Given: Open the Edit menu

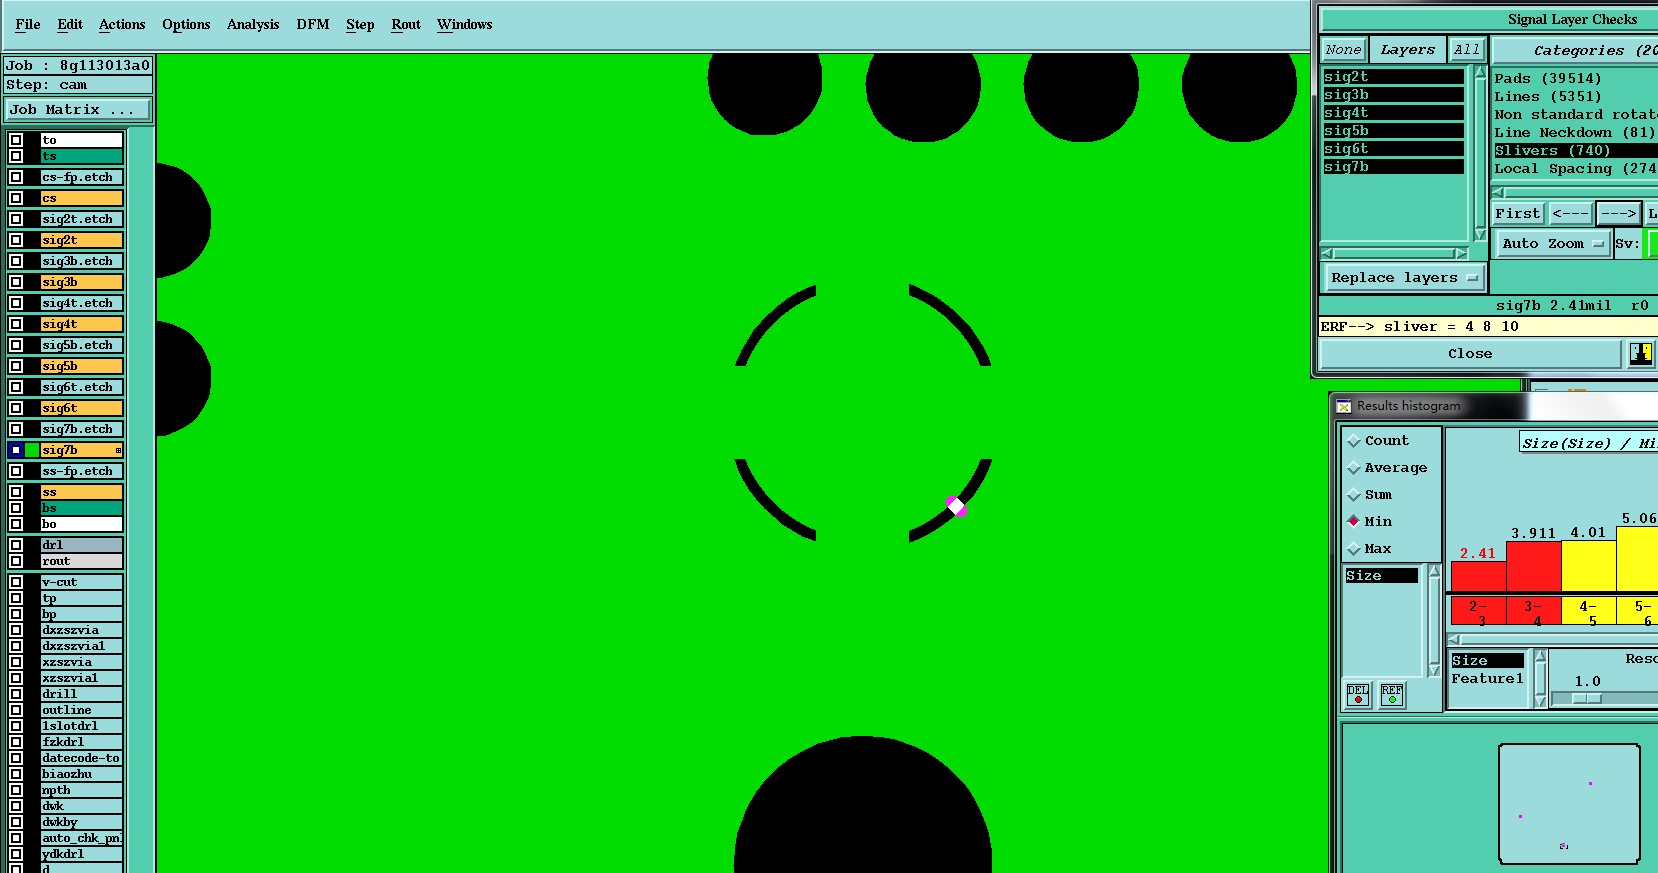Looking at the screenshot, I should point(70,24).
